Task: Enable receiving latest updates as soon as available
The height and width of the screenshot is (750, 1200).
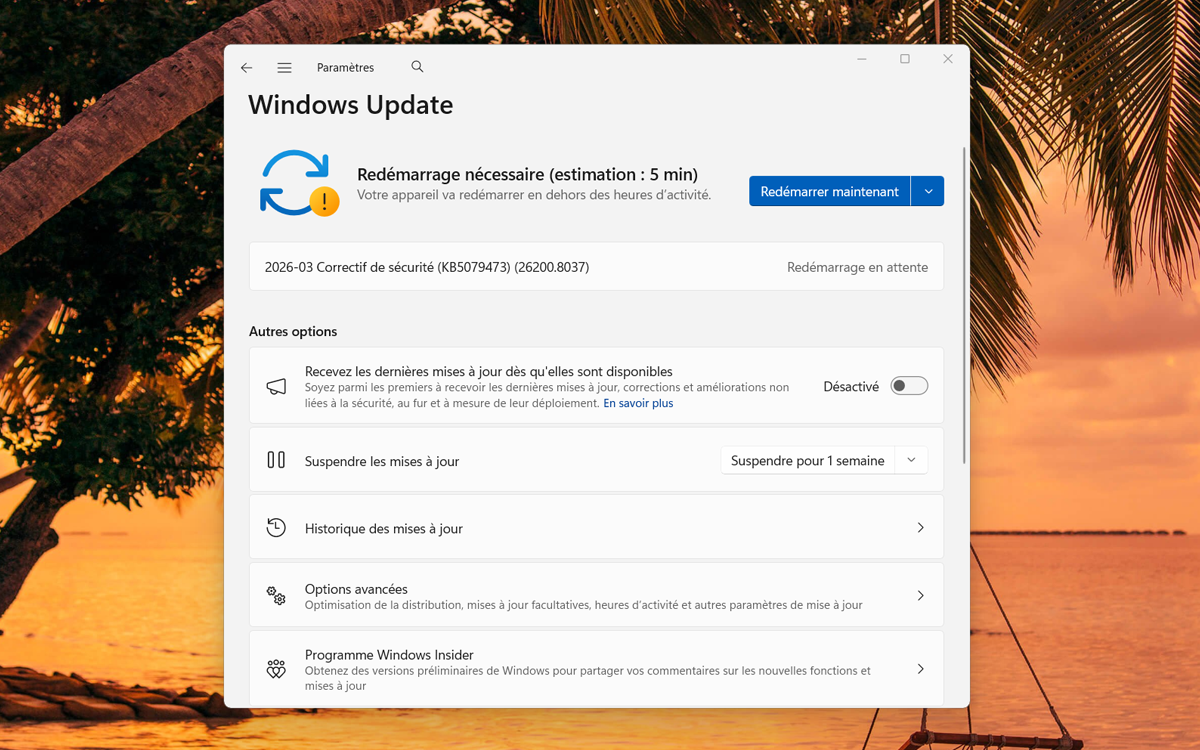Action: (x=908, y=385)
